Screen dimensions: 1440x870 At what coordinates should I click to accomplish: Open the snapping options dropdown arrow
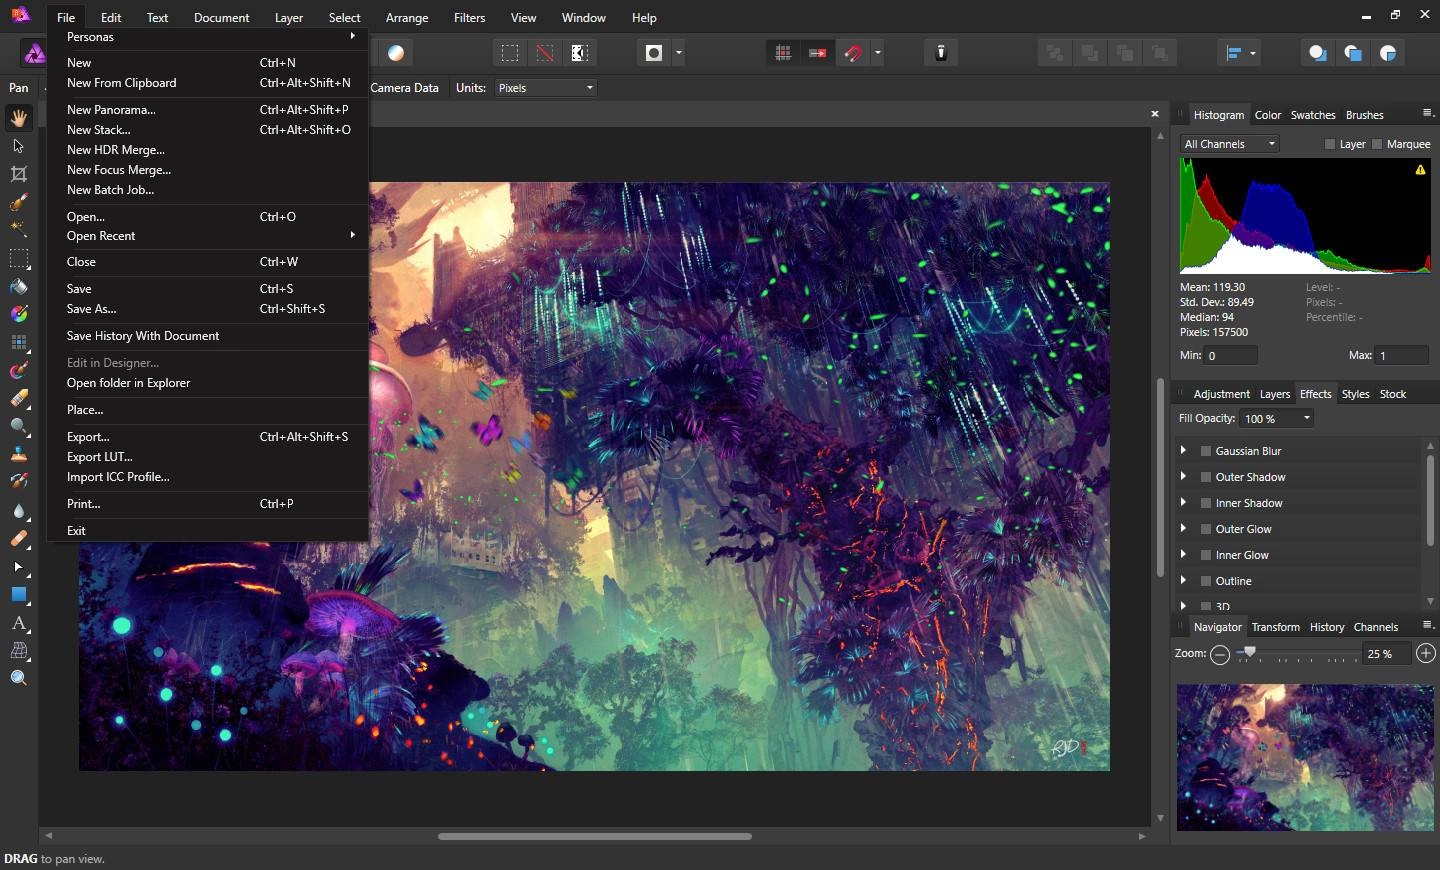(x=878, y=53)
